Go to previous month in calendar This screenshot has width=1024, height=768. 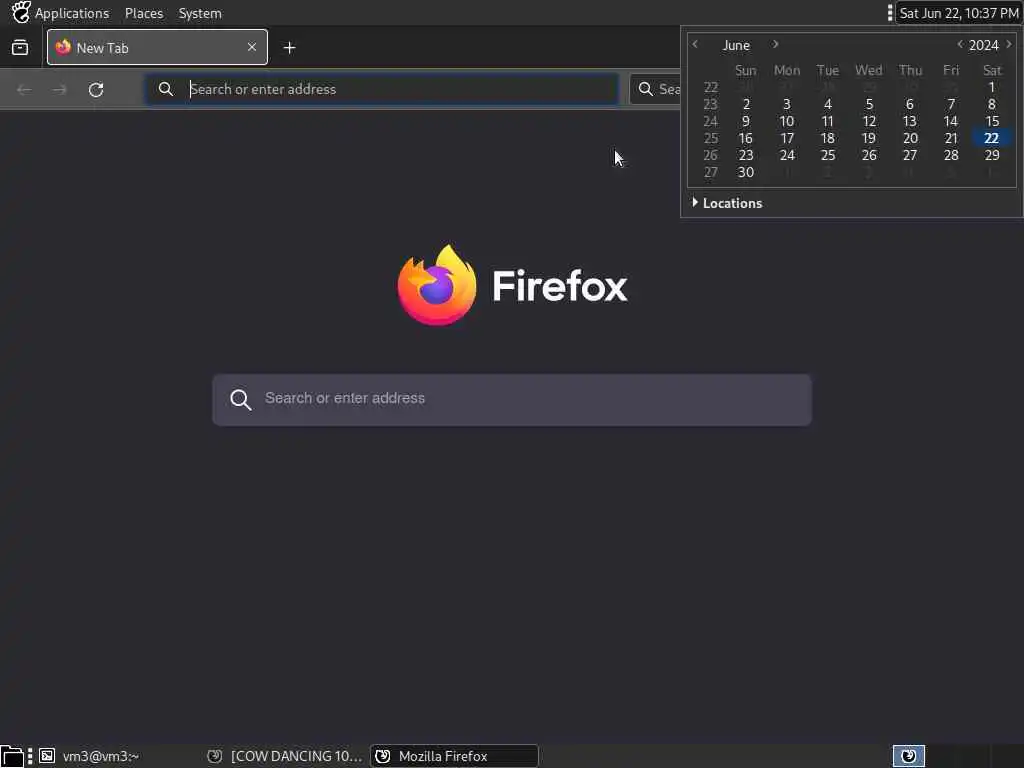[x=695, y=44]
